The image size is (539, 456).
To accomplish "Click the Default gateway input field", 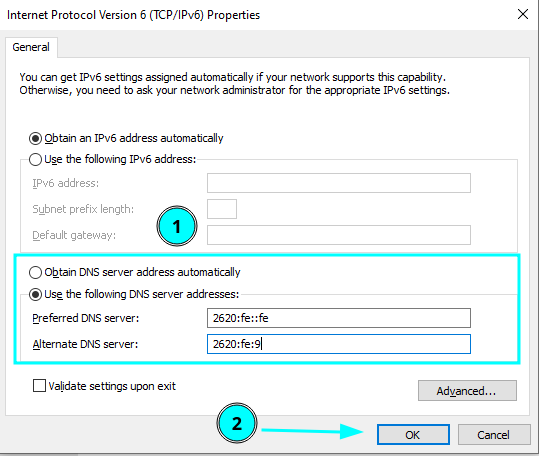I will [339, 235].
